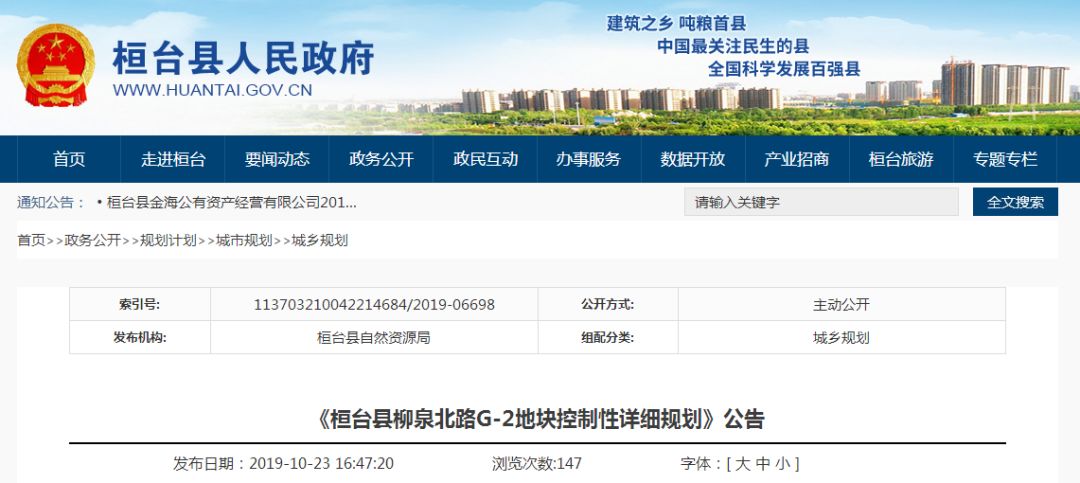
Task: Click the national emblem logo
Action: coord(56,65)
